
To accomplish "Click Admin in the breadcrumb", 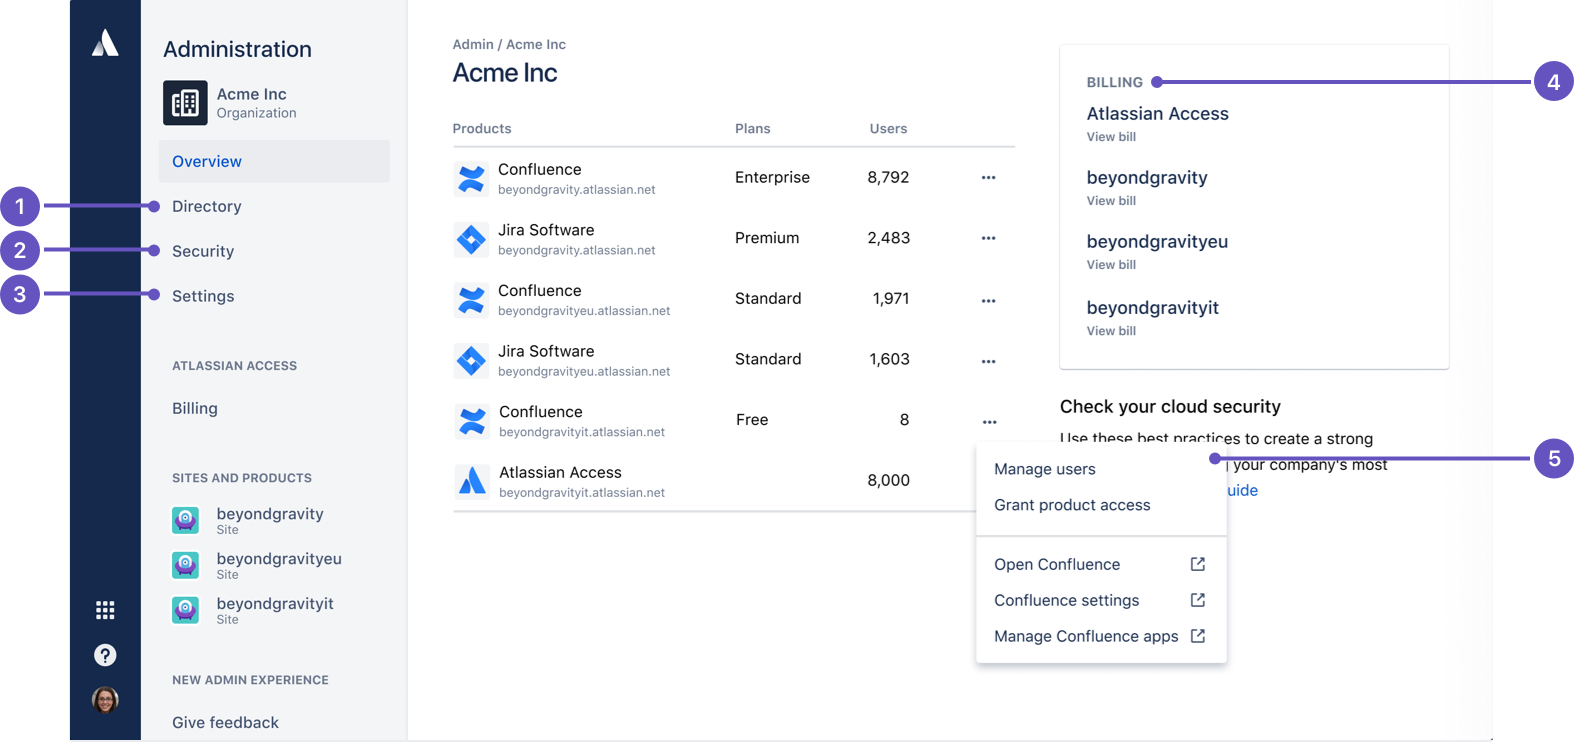I will (x=473, y=44).
